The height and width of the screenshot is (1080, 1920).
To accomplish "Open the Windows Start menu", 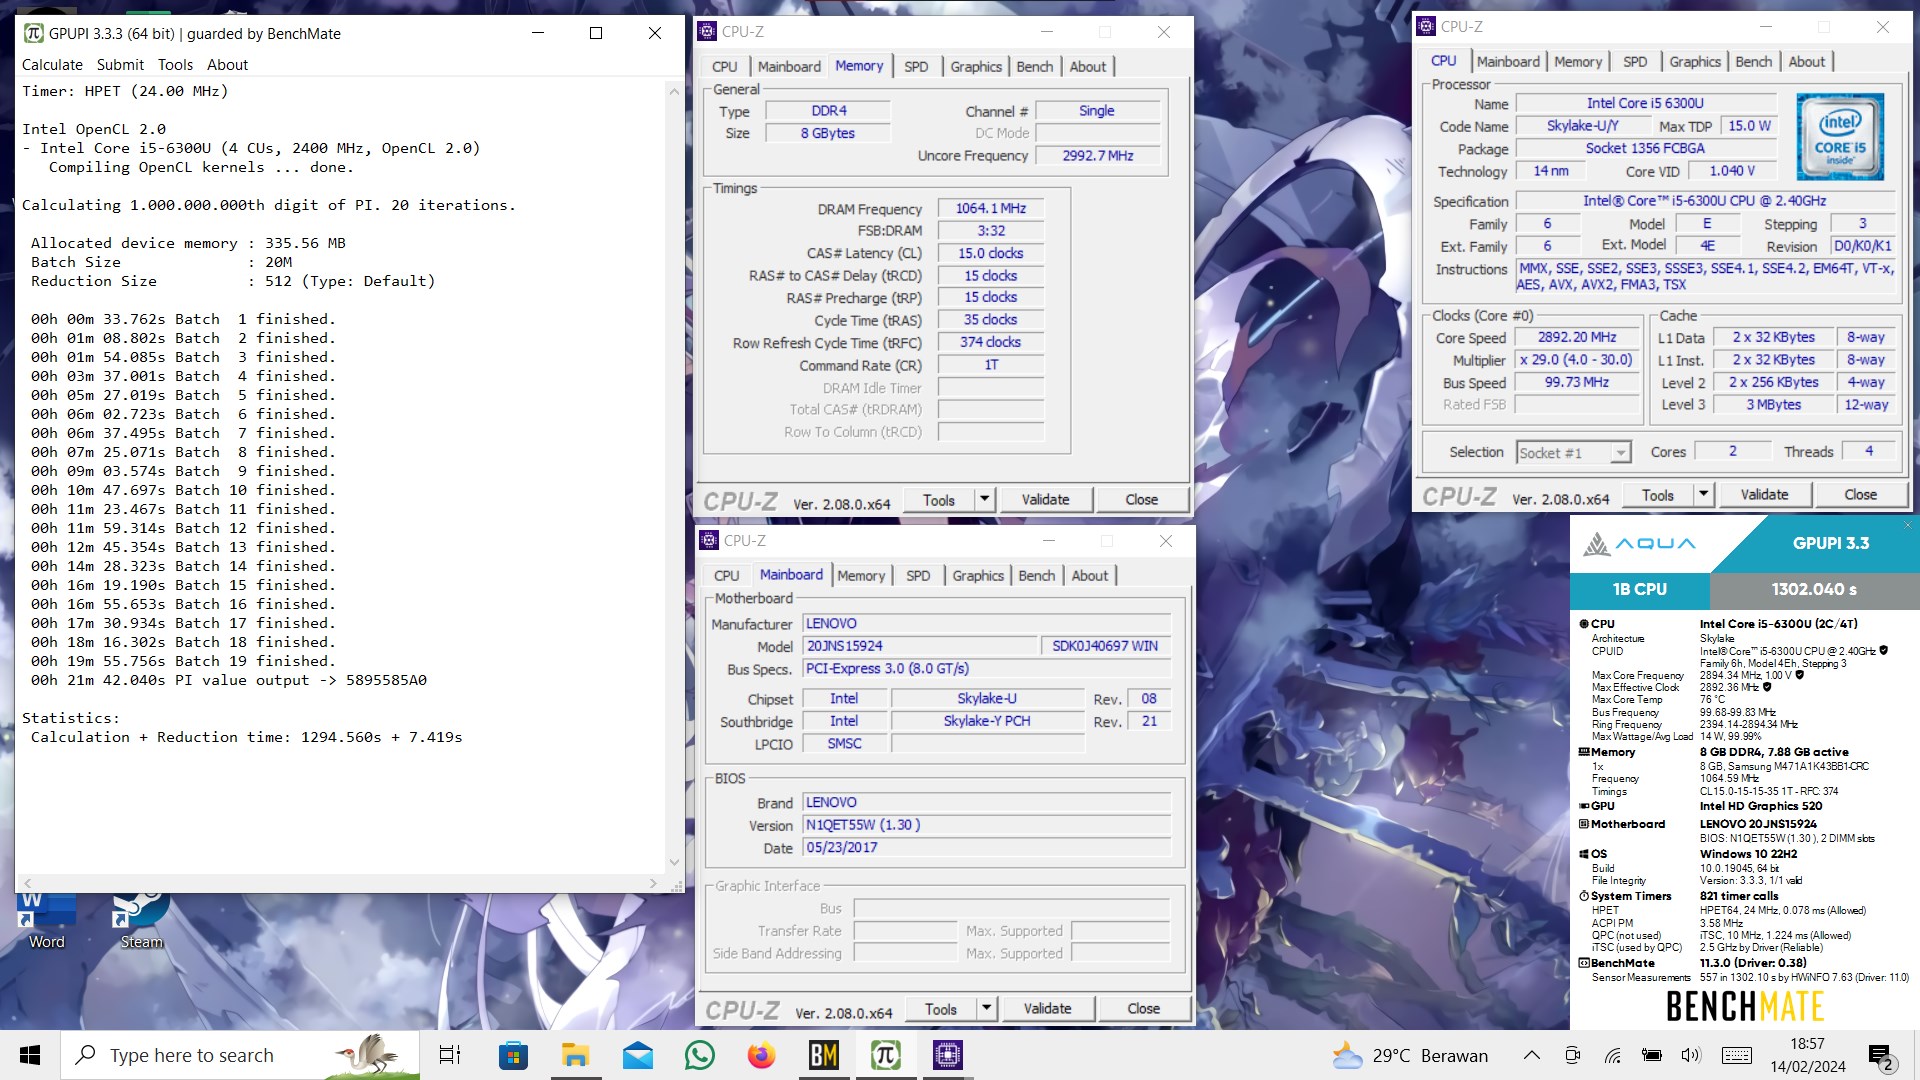I will [x=30, y=1055].
